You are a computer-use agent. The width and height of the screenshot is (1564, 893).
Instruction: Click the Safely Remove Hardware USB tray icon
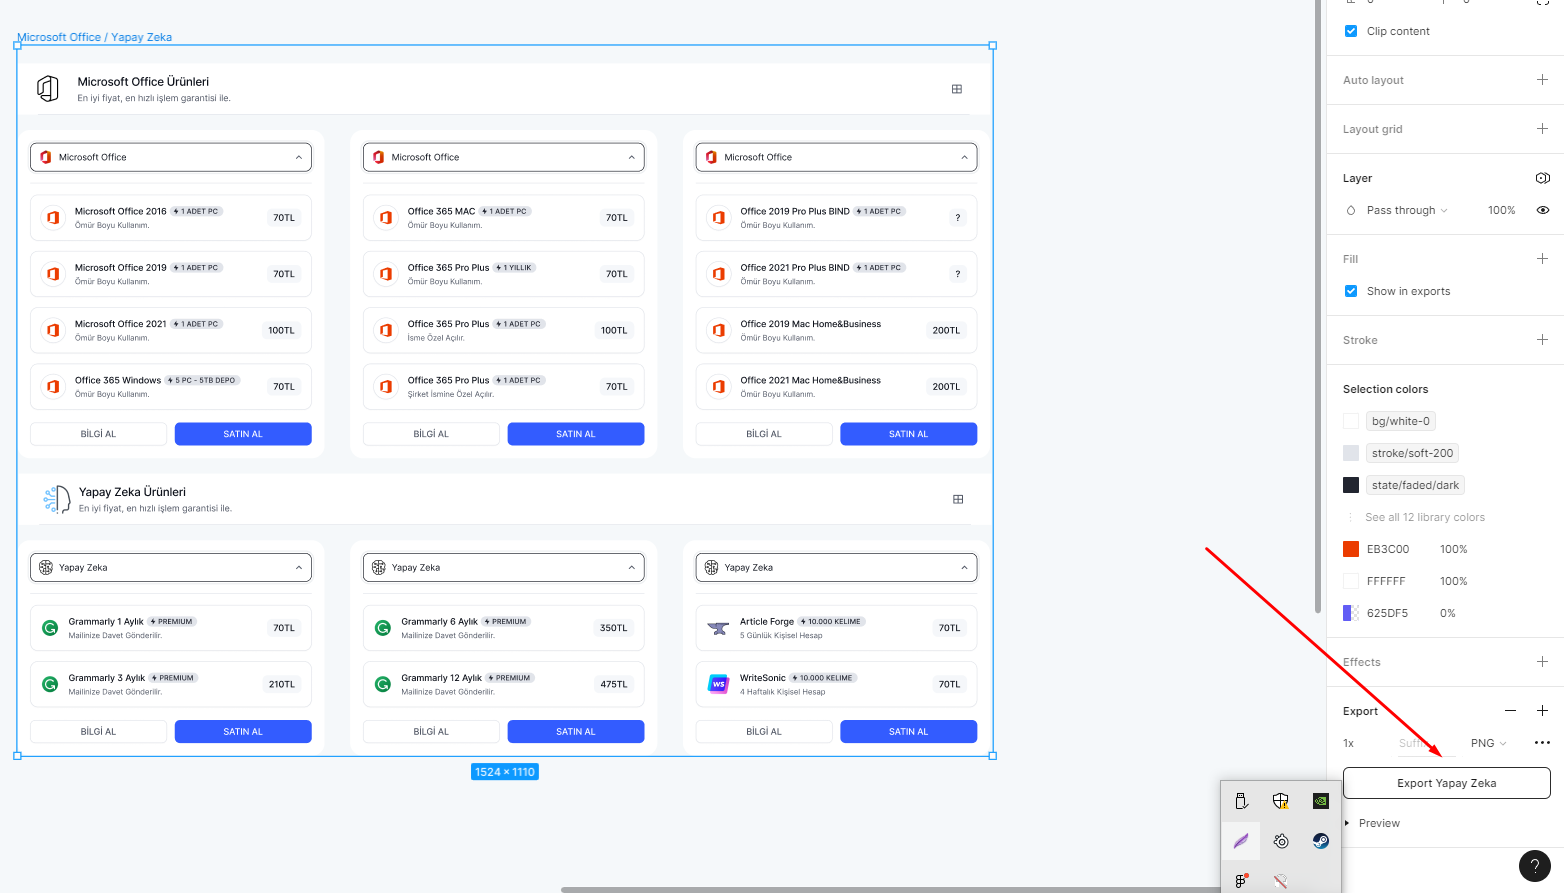[1241, 801]
